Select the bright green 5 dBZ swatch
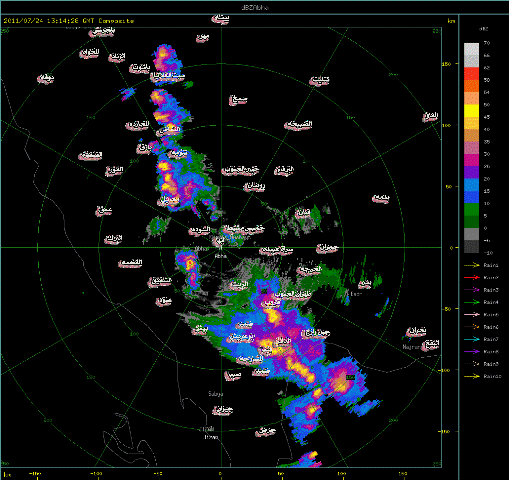The height and width of the screenshot is (480, 509). [471, 210]
